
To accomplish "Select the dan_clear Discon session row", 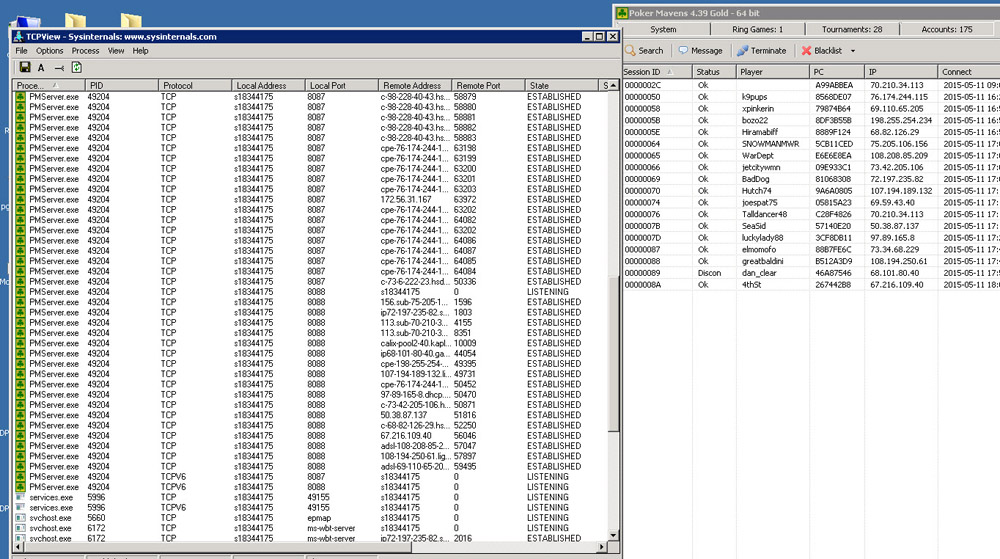I will tap(811, 273).
